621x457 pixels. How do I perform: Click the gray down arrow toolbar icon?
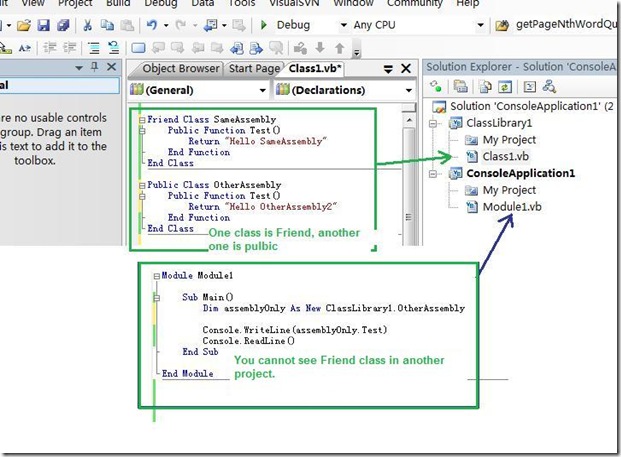click(320, 48)
